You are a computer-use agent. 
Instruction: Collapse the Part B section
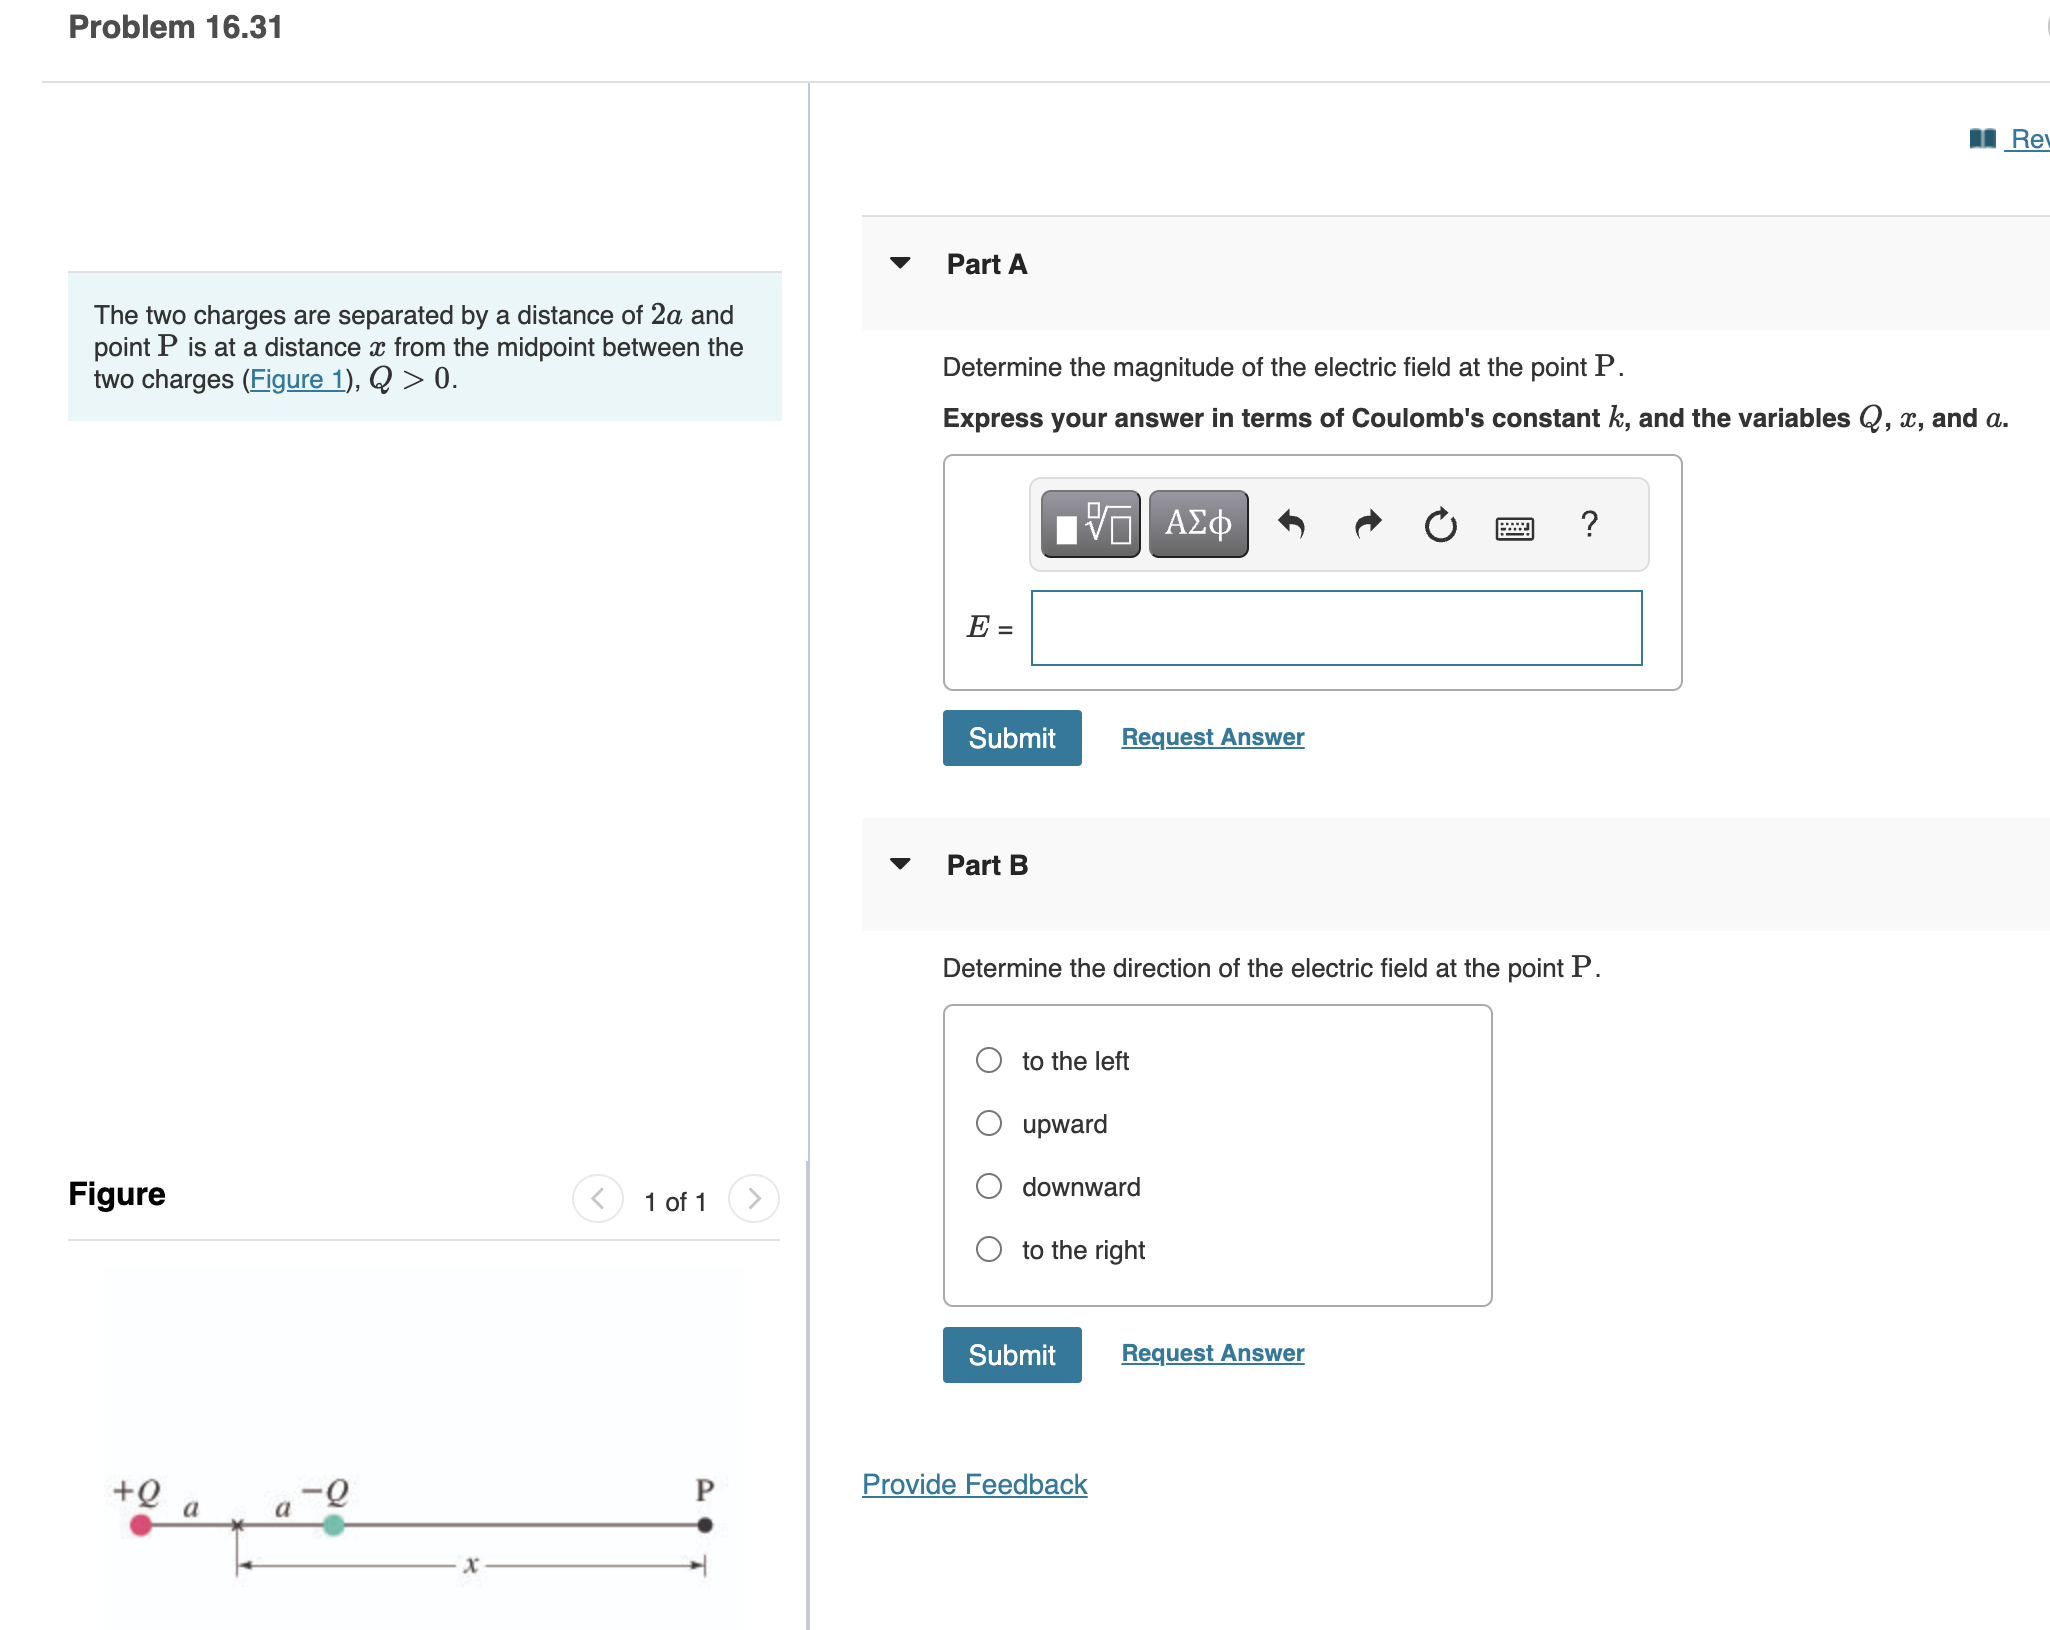pos(900,864)
